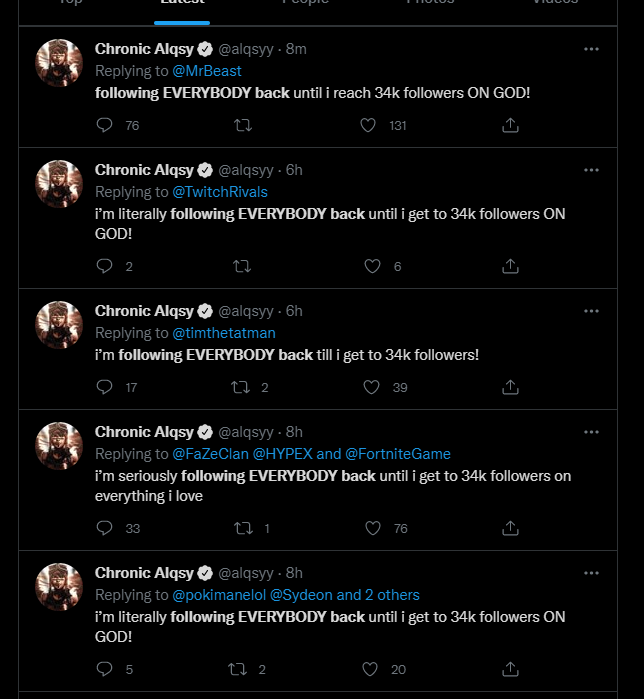Screen dimensions: 644x699
Task: Open the @TwitchRivals profile link
Action: (x=220, y=192)
